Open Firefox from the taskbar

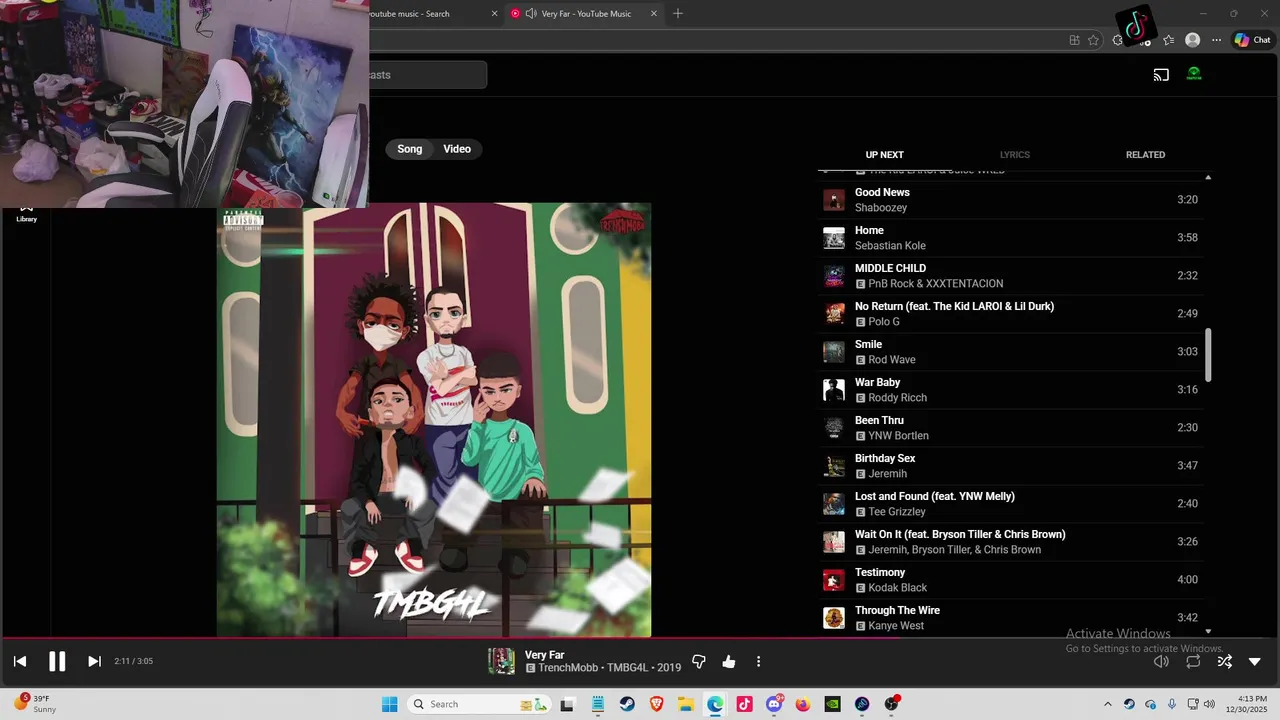pos(803,704)
